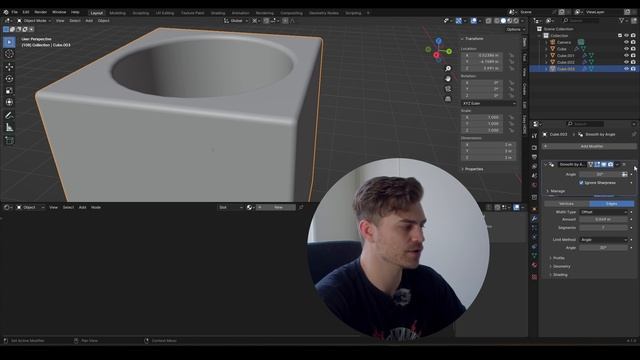640x360 pixels.
Task: Open the Render menu
Action: tap(40, 12)
